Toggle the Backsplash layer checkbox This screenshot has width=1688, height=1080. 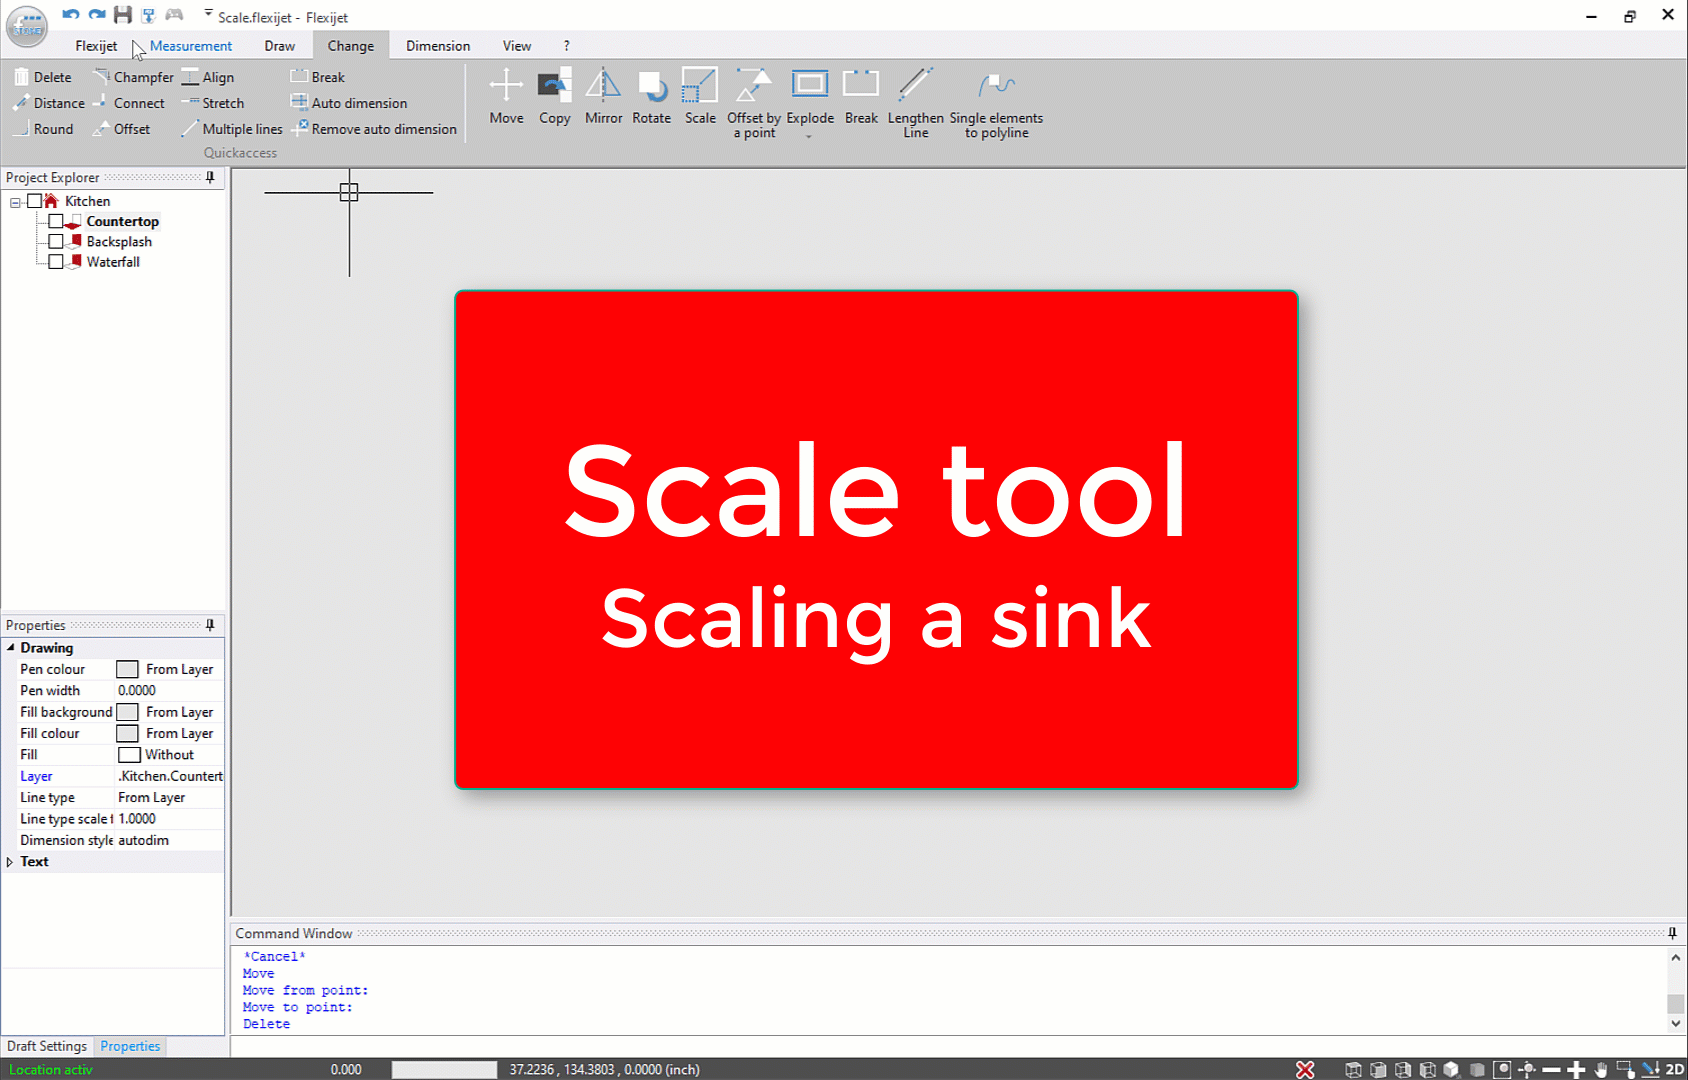[57, 241]
